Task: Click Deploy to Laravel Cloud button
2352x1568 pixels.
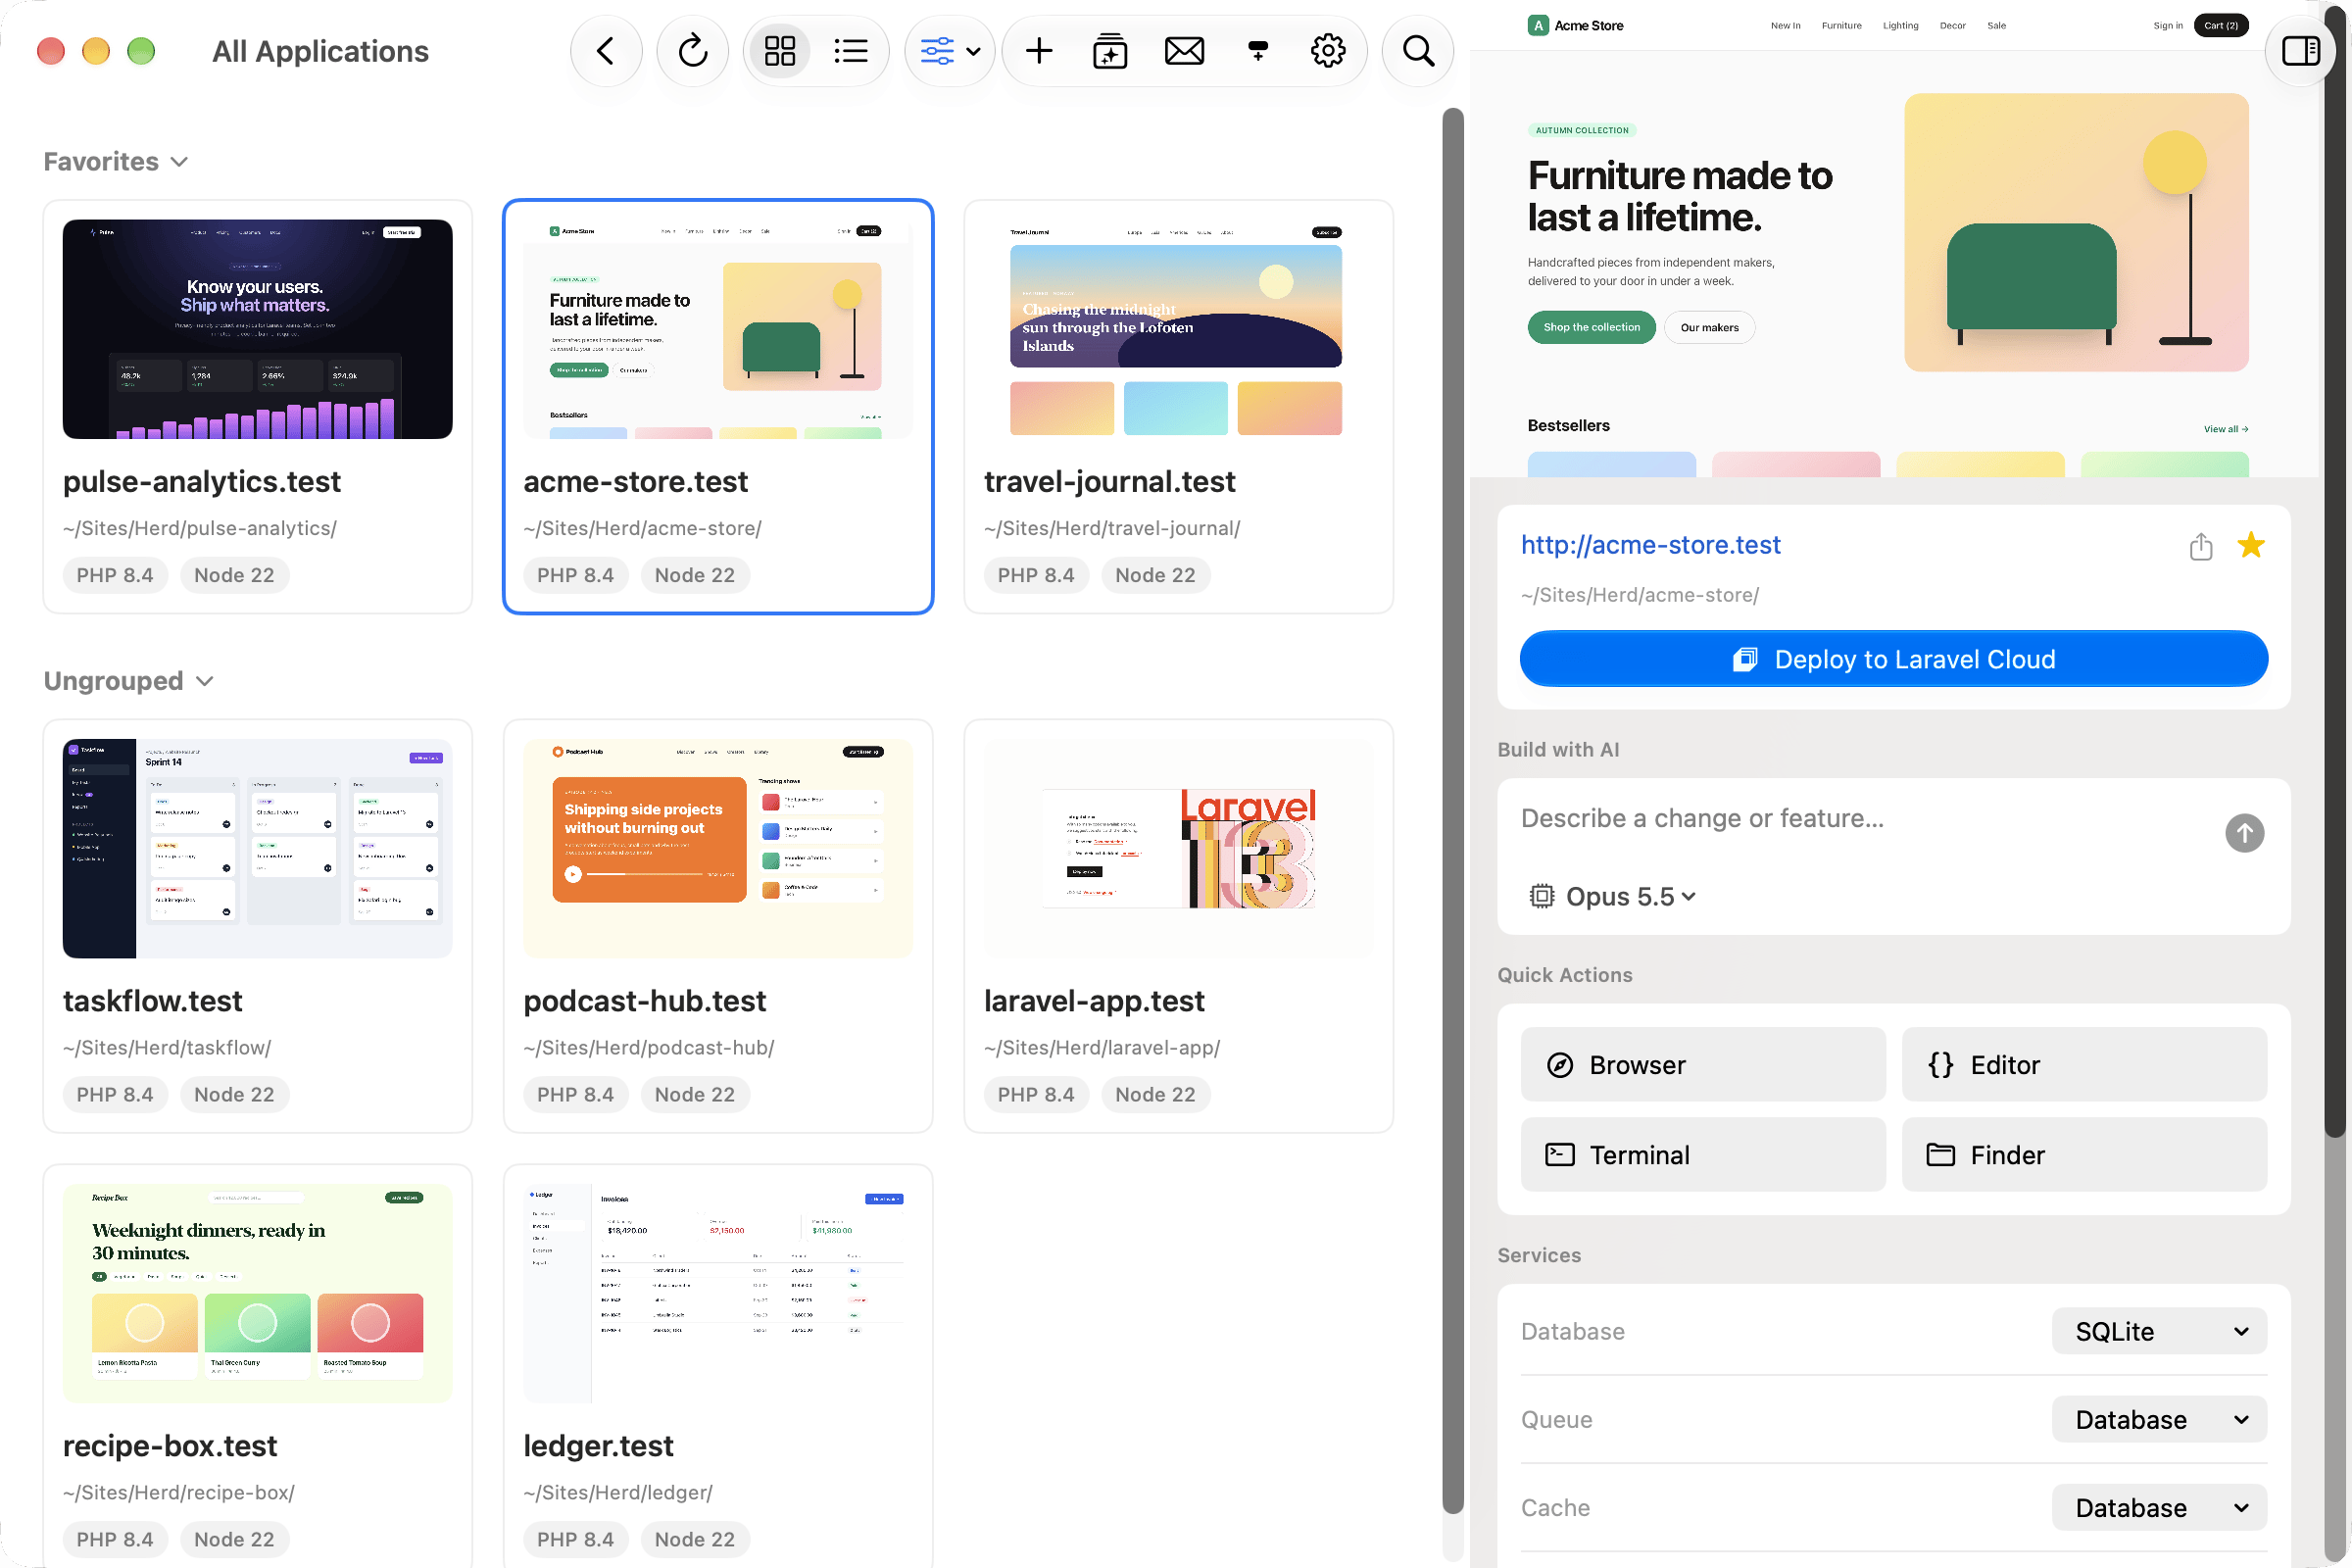Action: tap(1893, 659)
